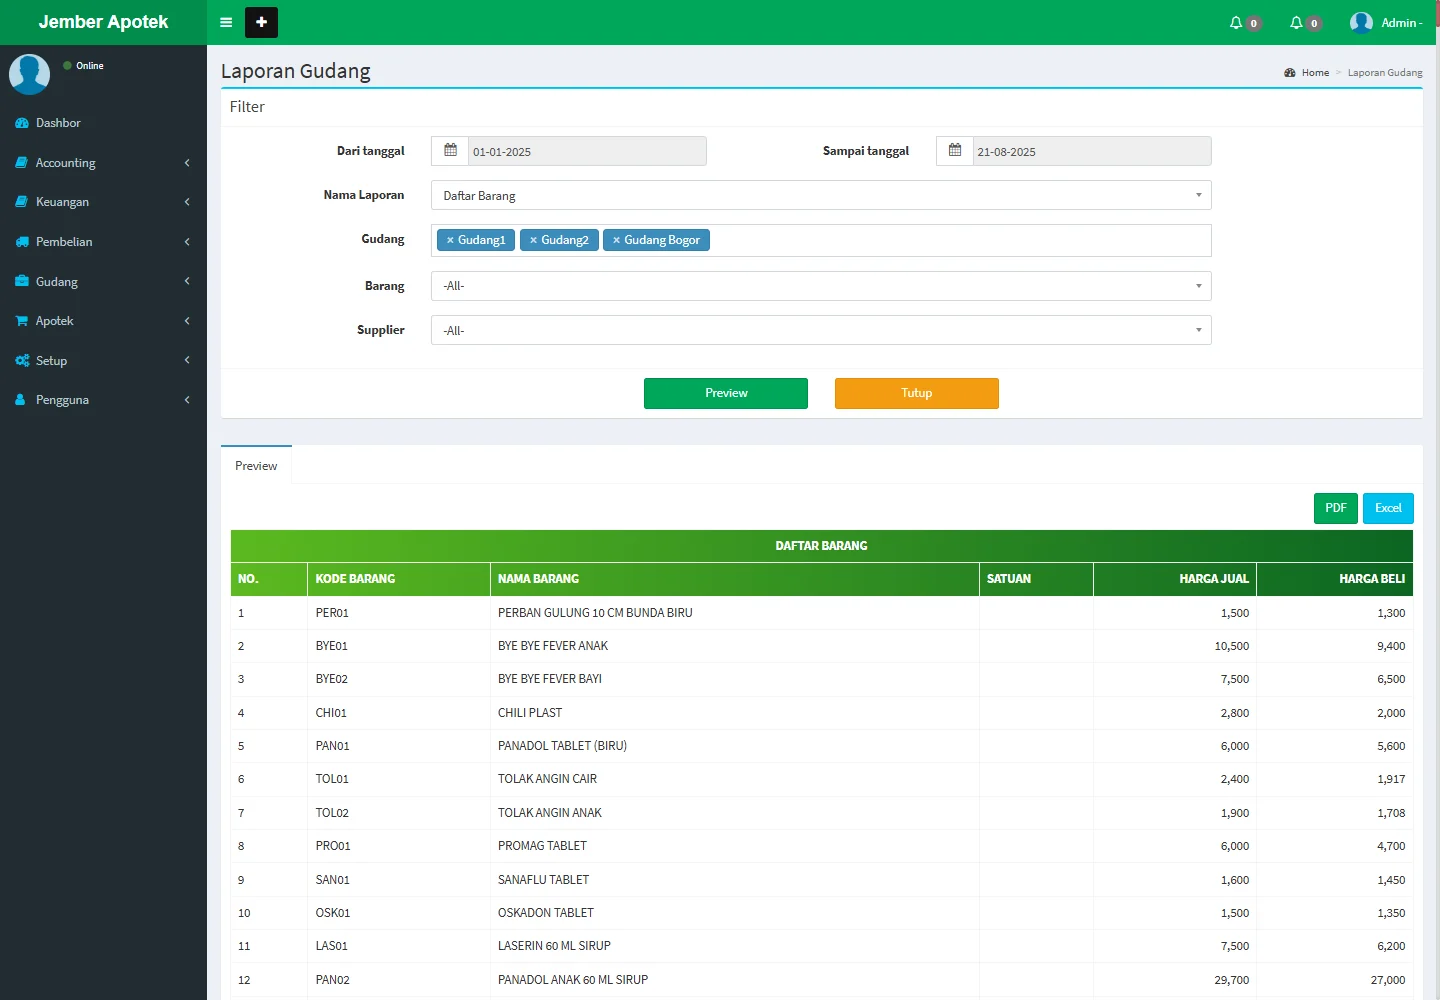Open the second notification bell

(x=1297, y=22)
